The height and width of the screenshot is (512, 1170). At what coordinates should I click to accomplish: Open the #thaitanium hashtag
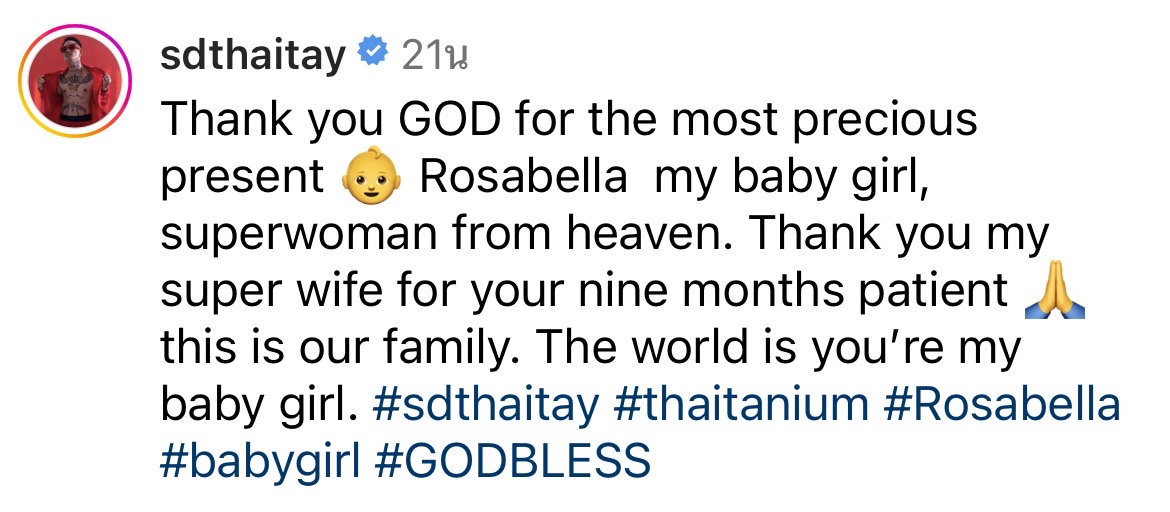742,406
